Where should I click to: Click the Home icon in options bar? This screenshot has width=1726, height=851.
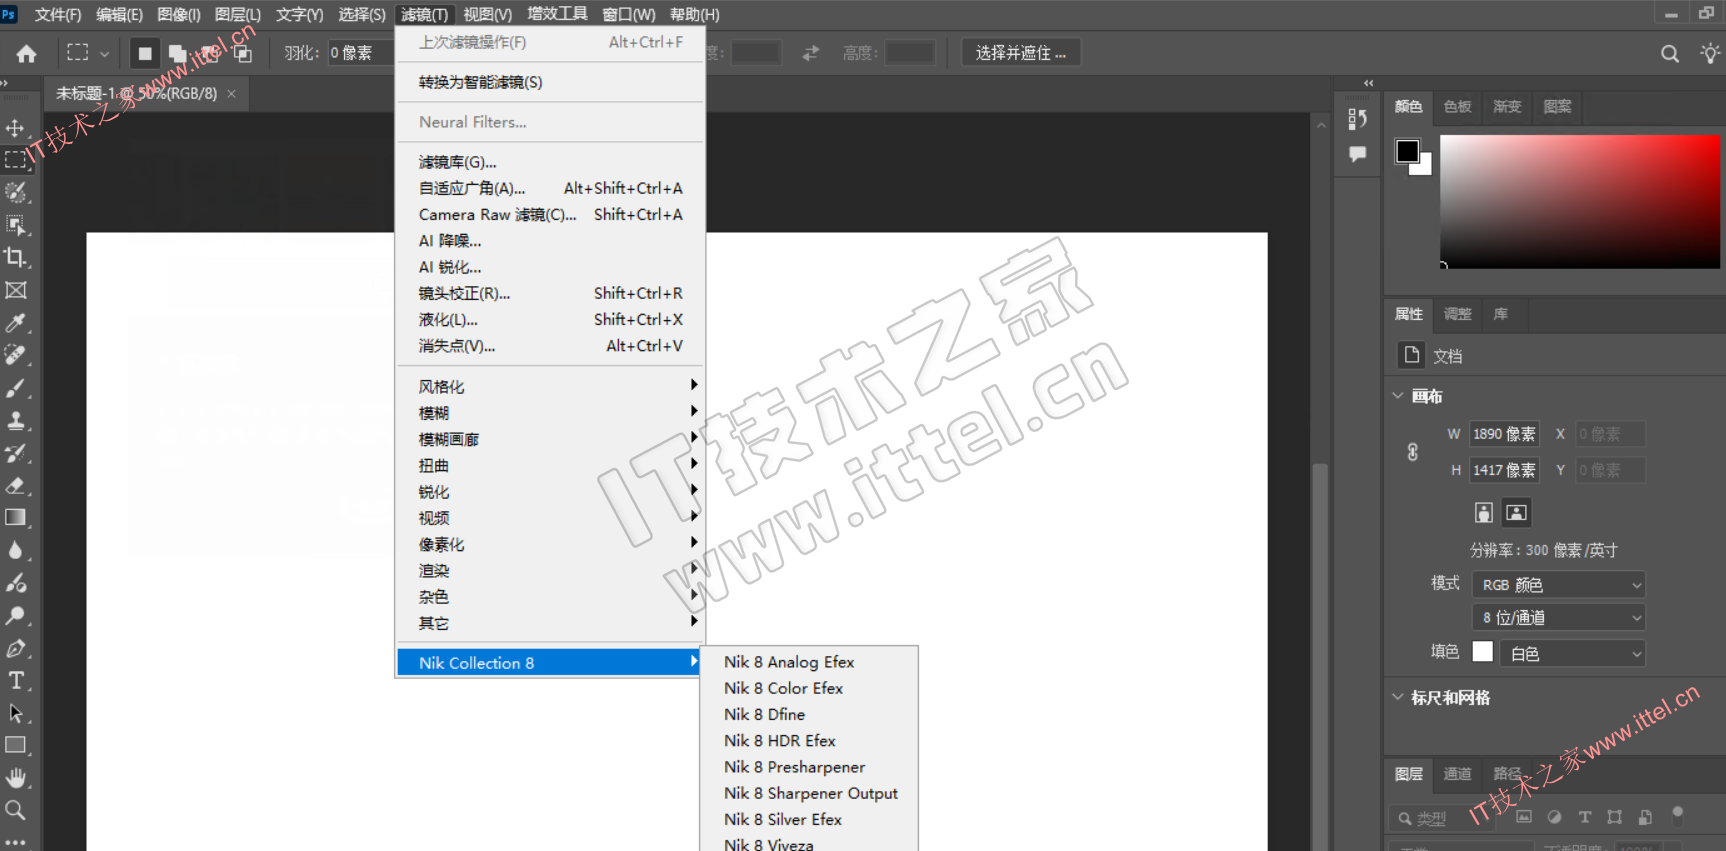27,54
